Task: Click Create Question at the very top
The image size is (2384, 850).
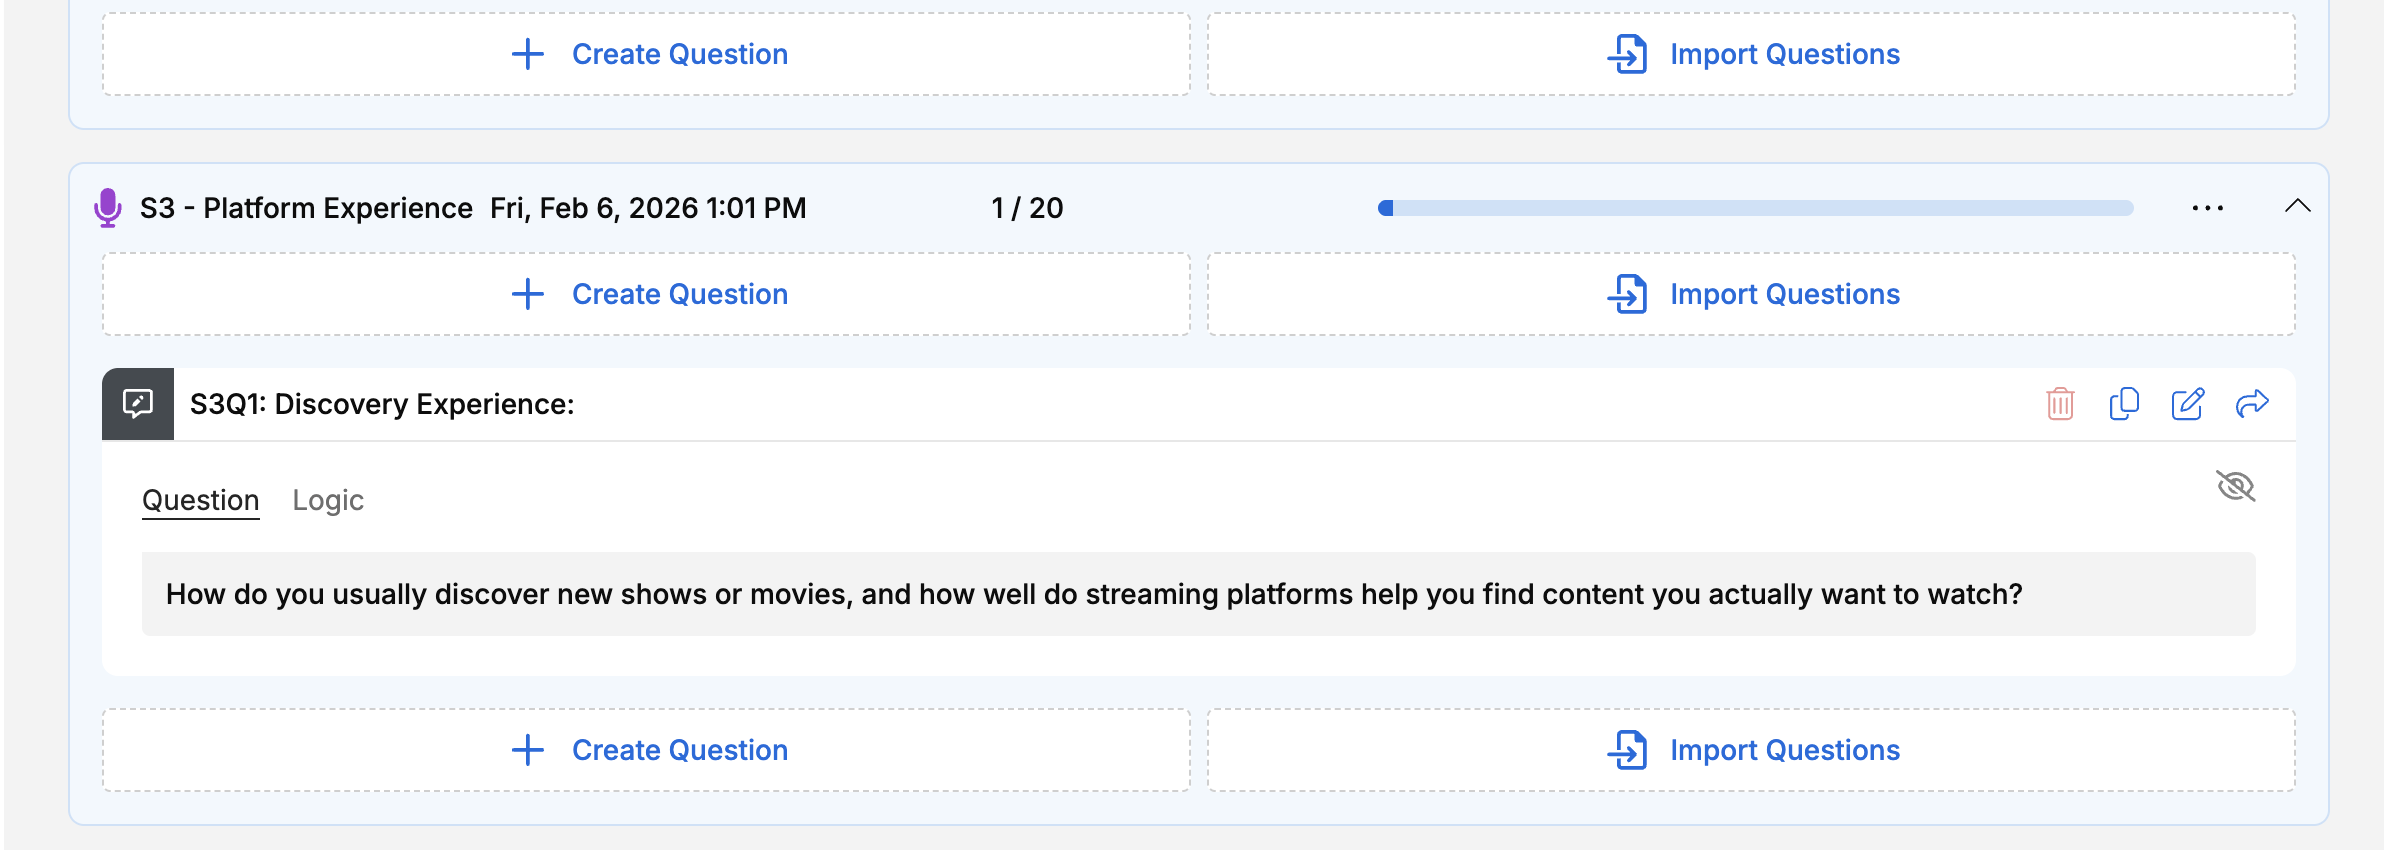Action: (679, 54)
